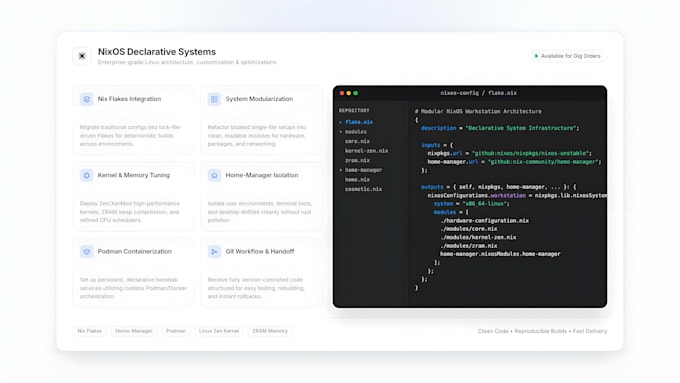Click the Kernel & Memory Tuning chip icon

coord(86,175)
